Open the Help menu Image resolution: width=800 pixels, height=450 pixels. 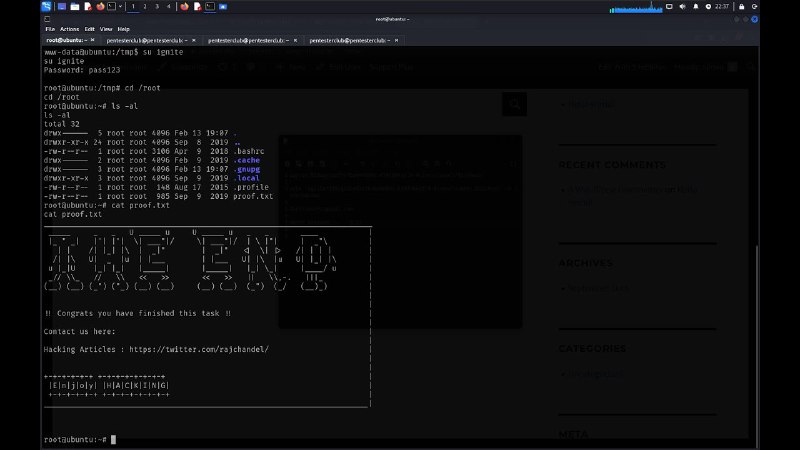pyautogui.click(x=123, y=29)
